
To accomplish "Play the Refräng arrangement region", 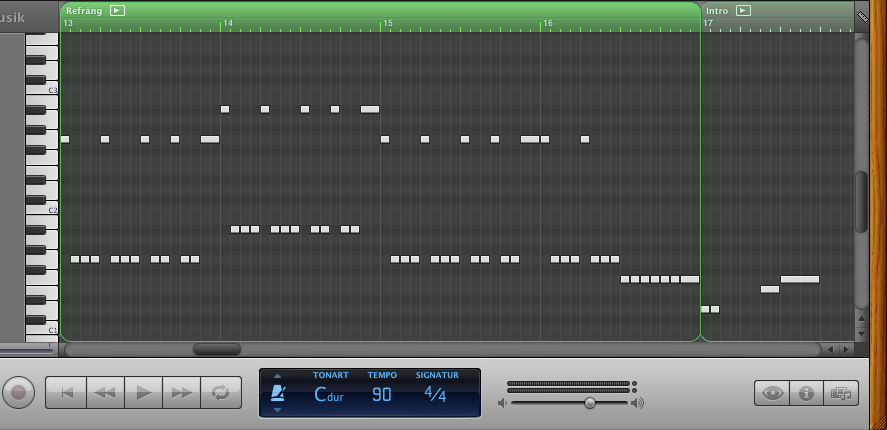I will click(117, 10).
